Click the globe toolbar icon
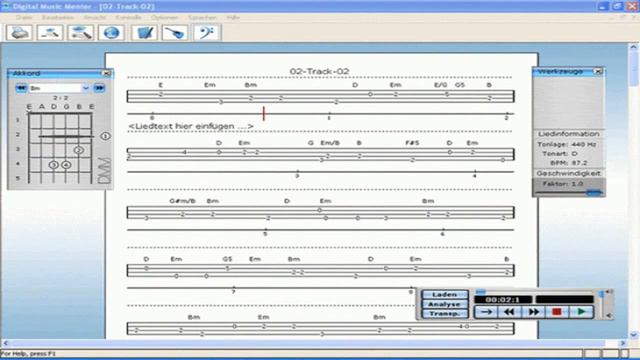This screenshot has height=360, width=640. pos(111,33)
